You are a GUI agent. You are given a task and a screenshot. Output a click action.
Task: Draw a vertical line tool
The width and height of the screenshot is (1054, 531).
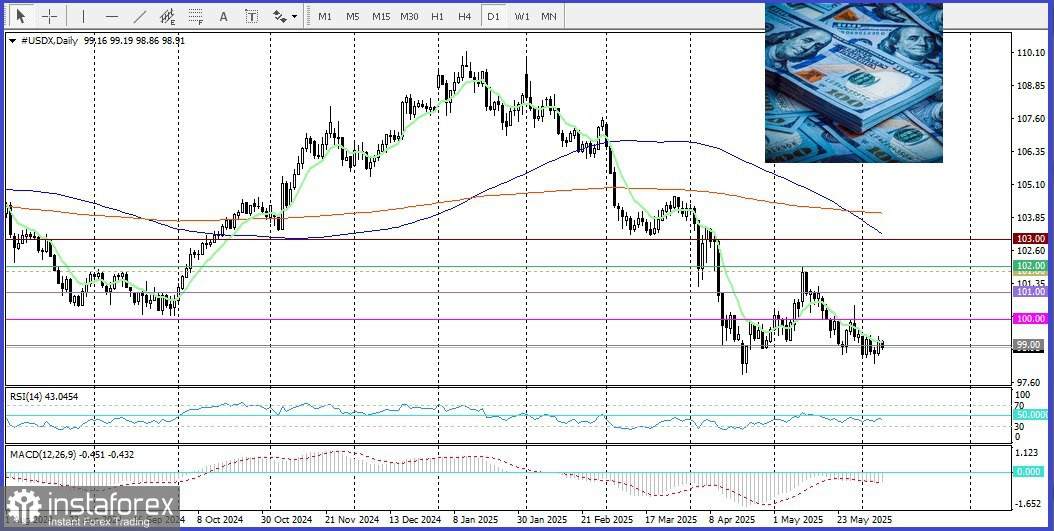[83, 16]
